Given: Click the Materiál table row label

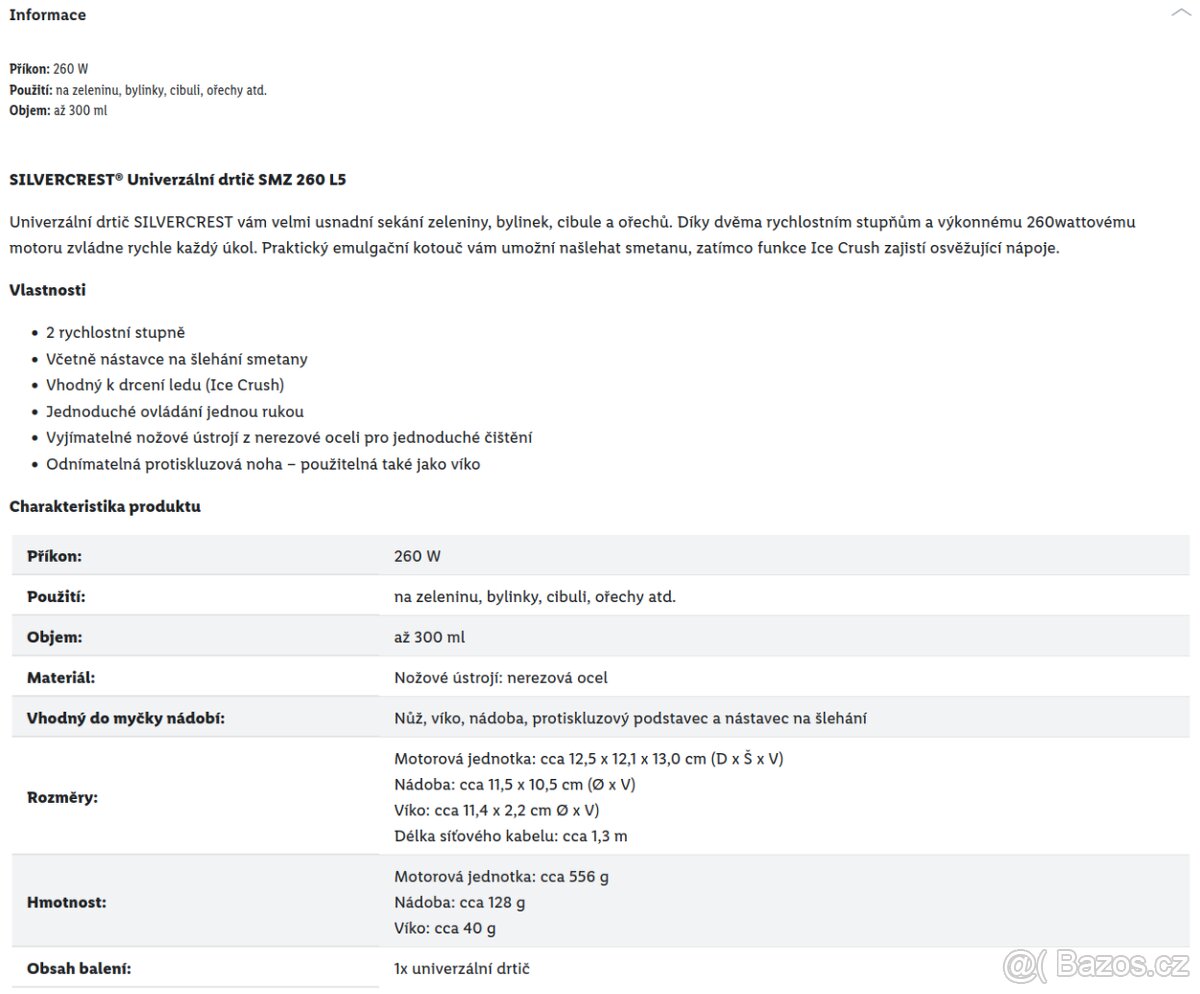Looking at the screenshot, I should click(61, 678).
